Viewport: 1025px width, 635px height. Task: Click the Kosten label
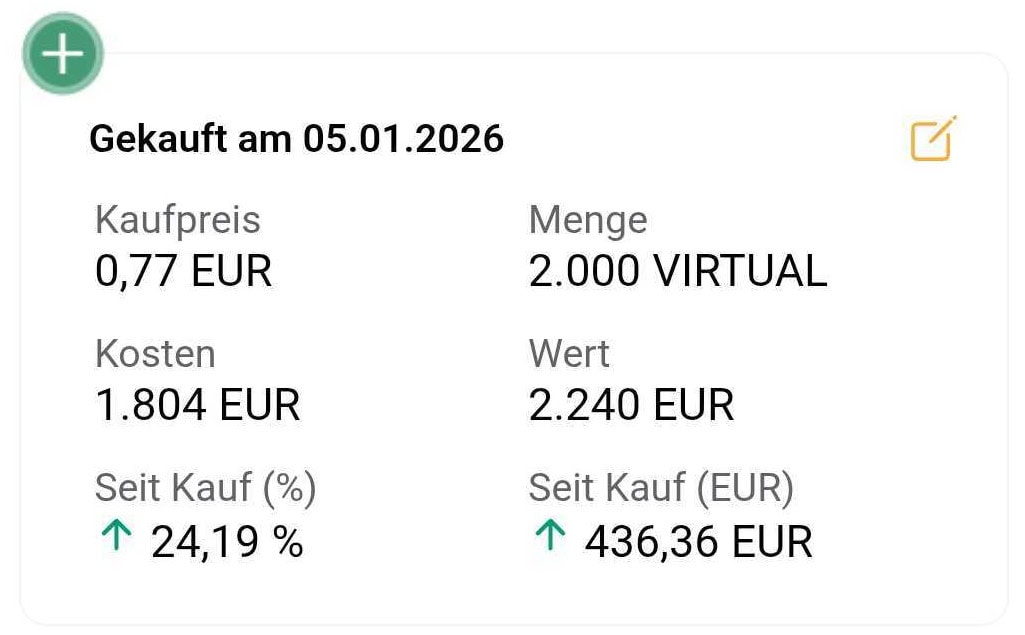[155, 354]
